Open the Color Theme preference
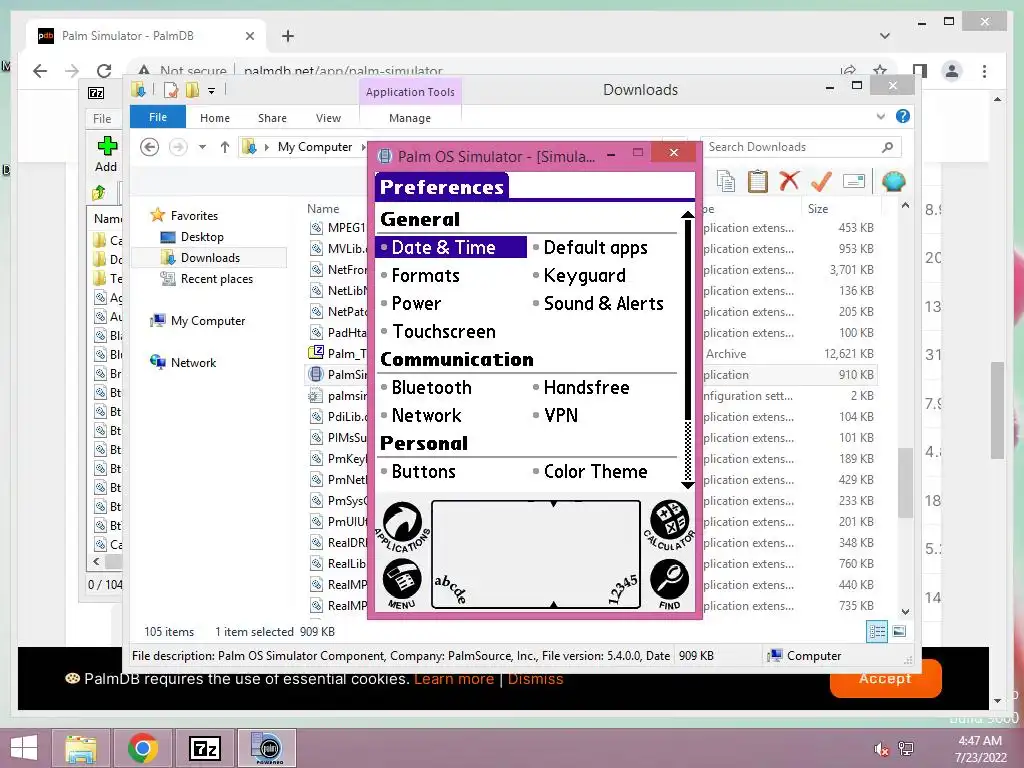 coord(595,472)
